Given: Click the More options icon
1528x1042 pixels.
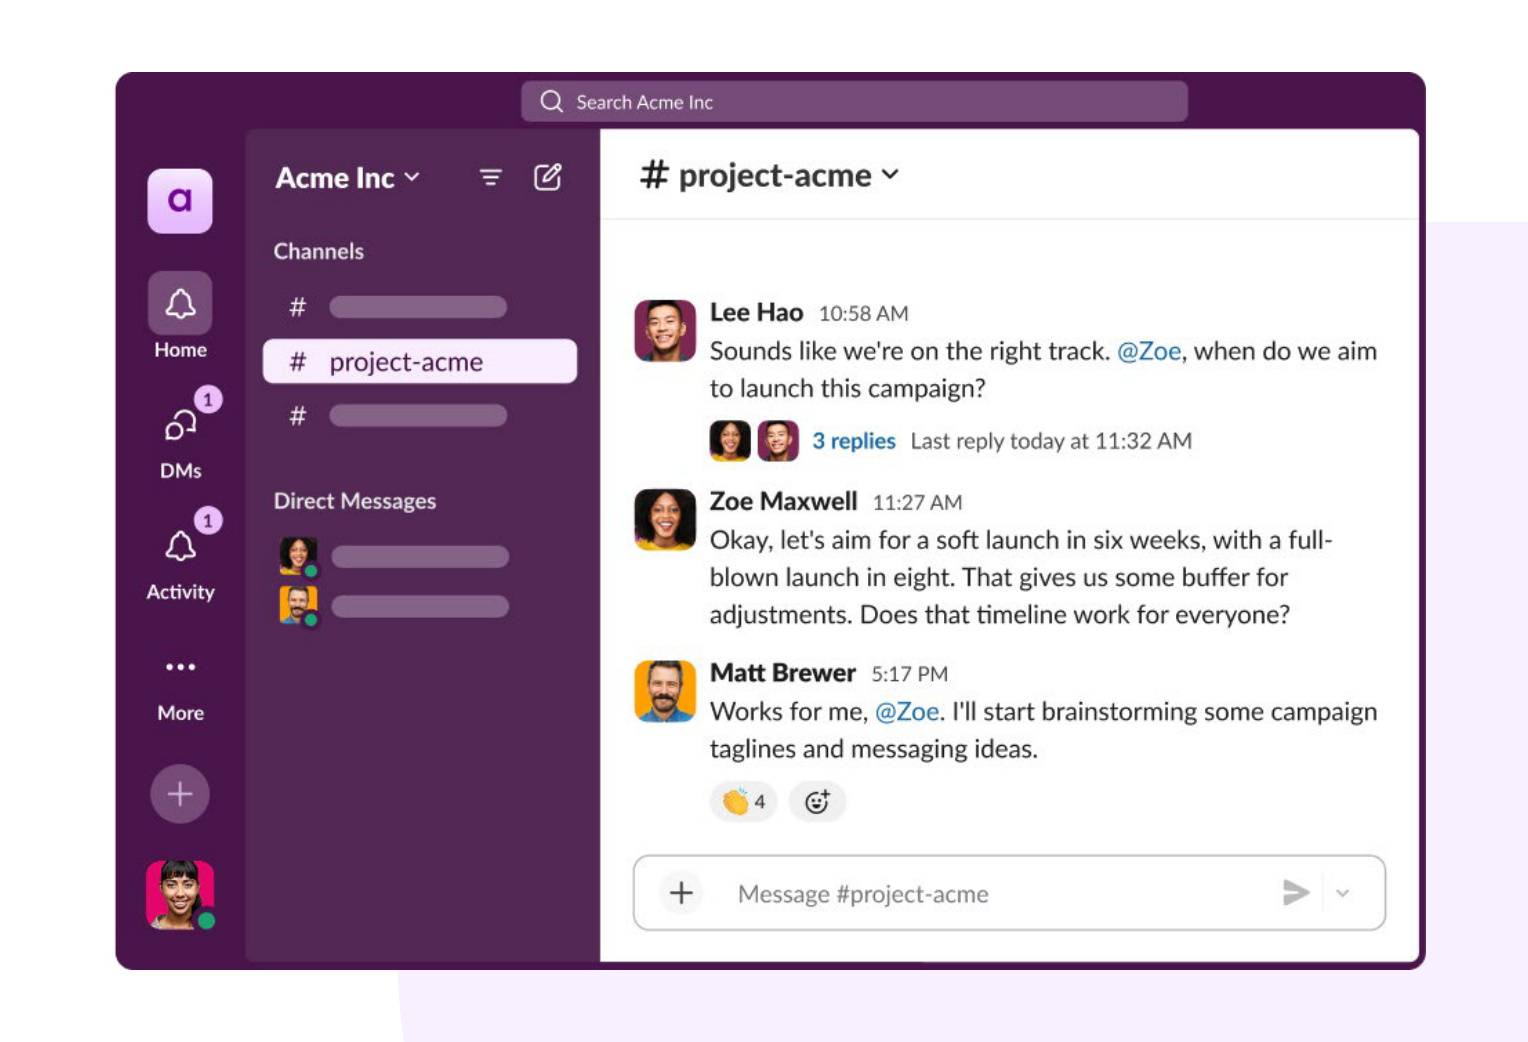Looking at the screenshot, I should tap(180, 666).
